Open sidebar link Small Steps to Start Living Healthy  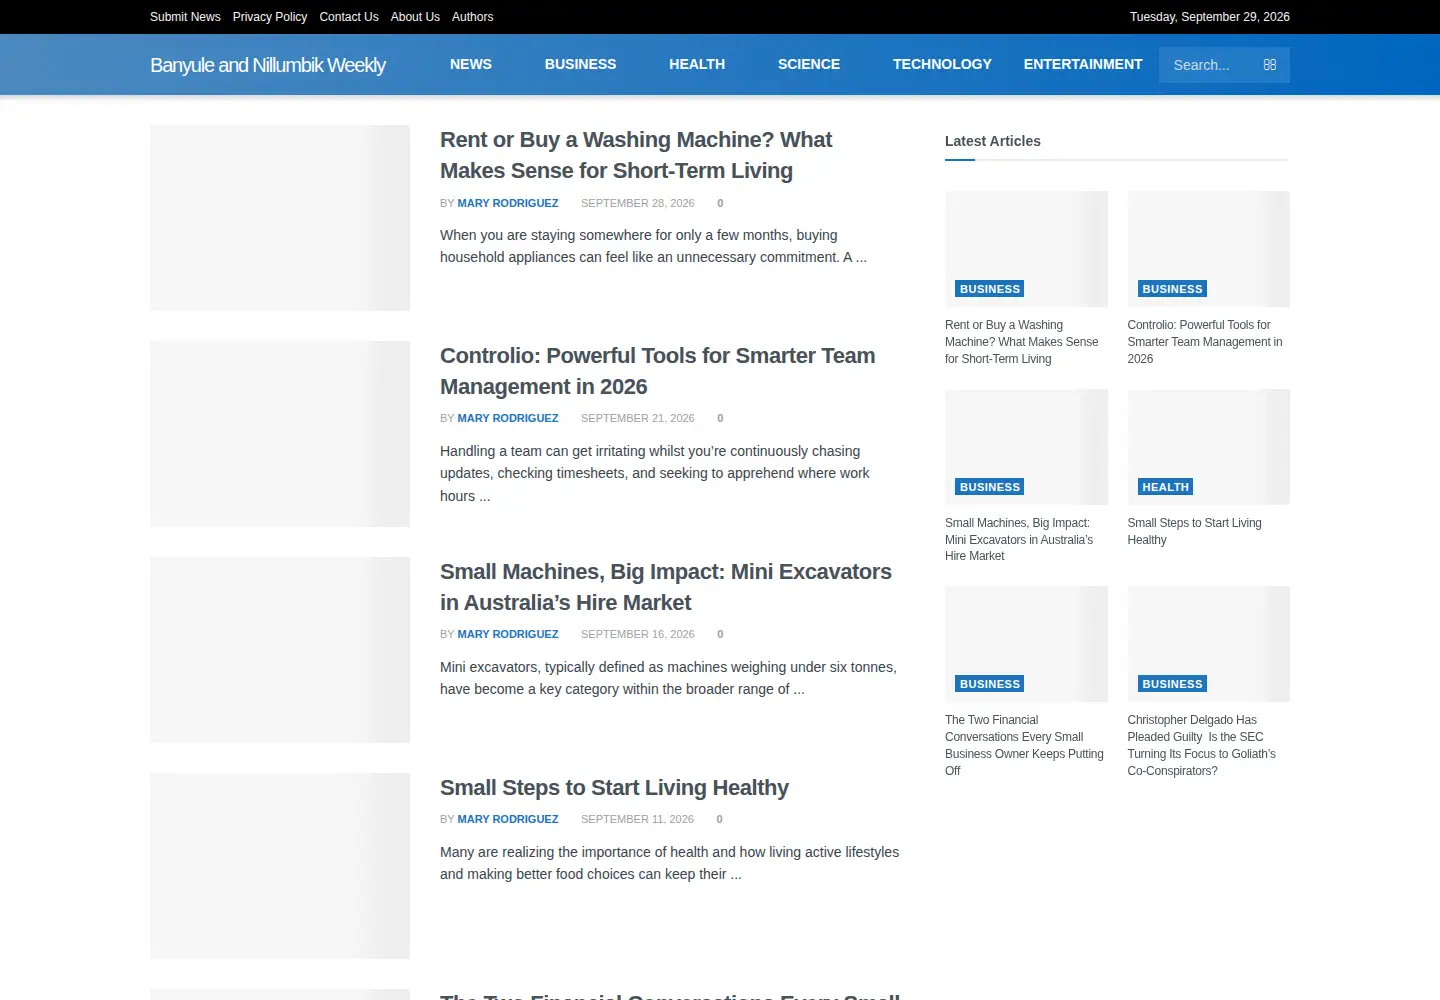(1194, 531)
